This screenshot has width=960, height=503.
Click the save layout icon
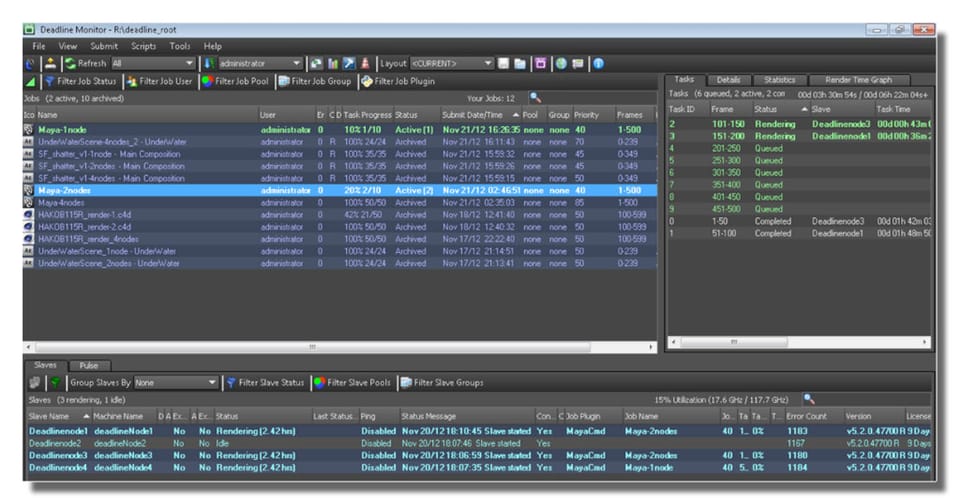coord(503,64)
